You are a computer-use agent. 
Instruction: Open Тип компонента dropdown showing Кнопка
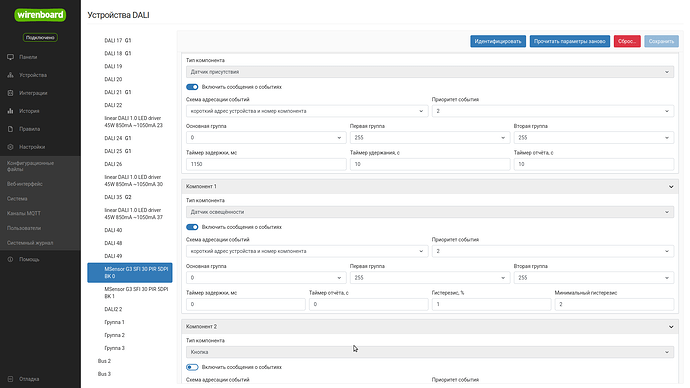pyautogui.click(x=429, y=352)
